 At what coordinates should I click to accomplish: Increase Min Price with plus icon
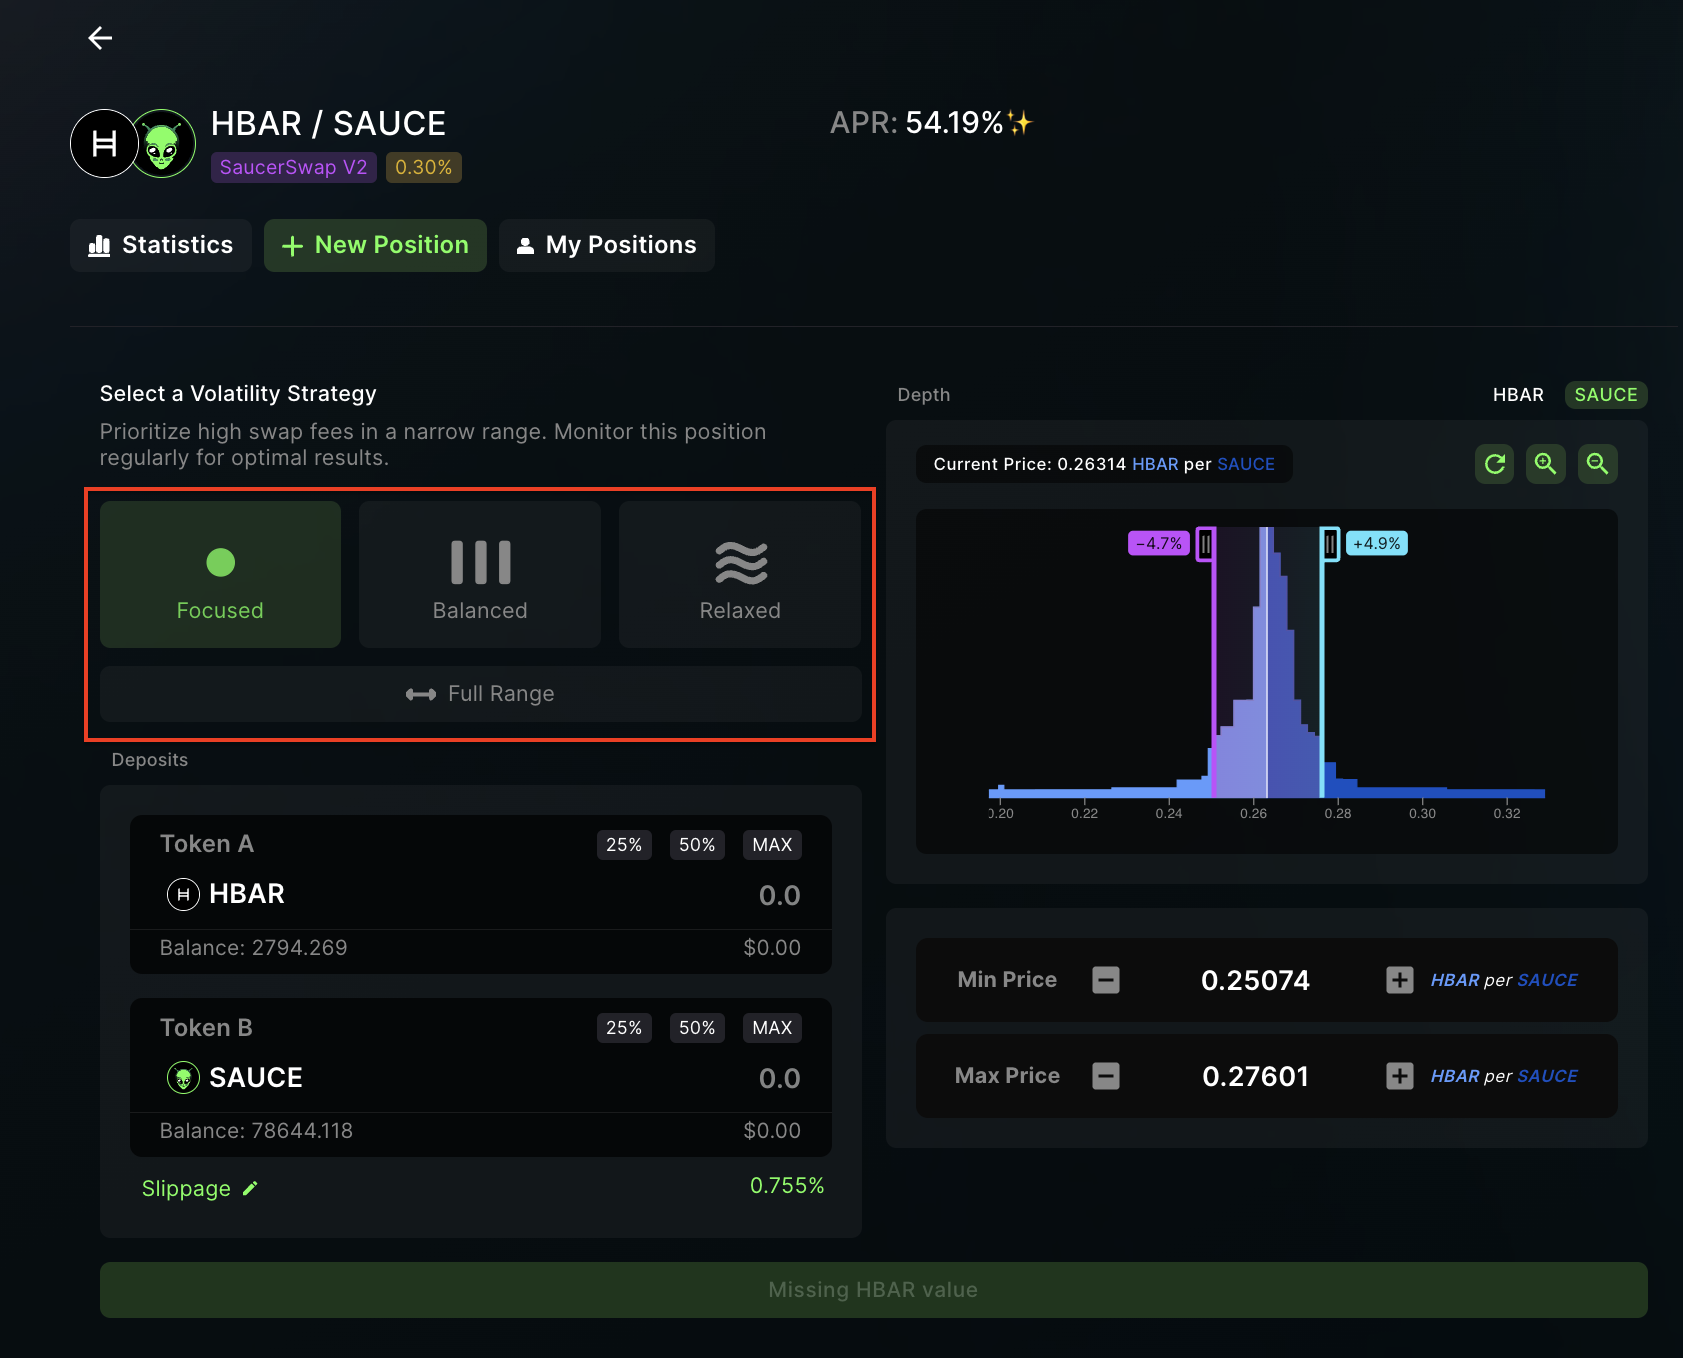[x=1400, y=980]
